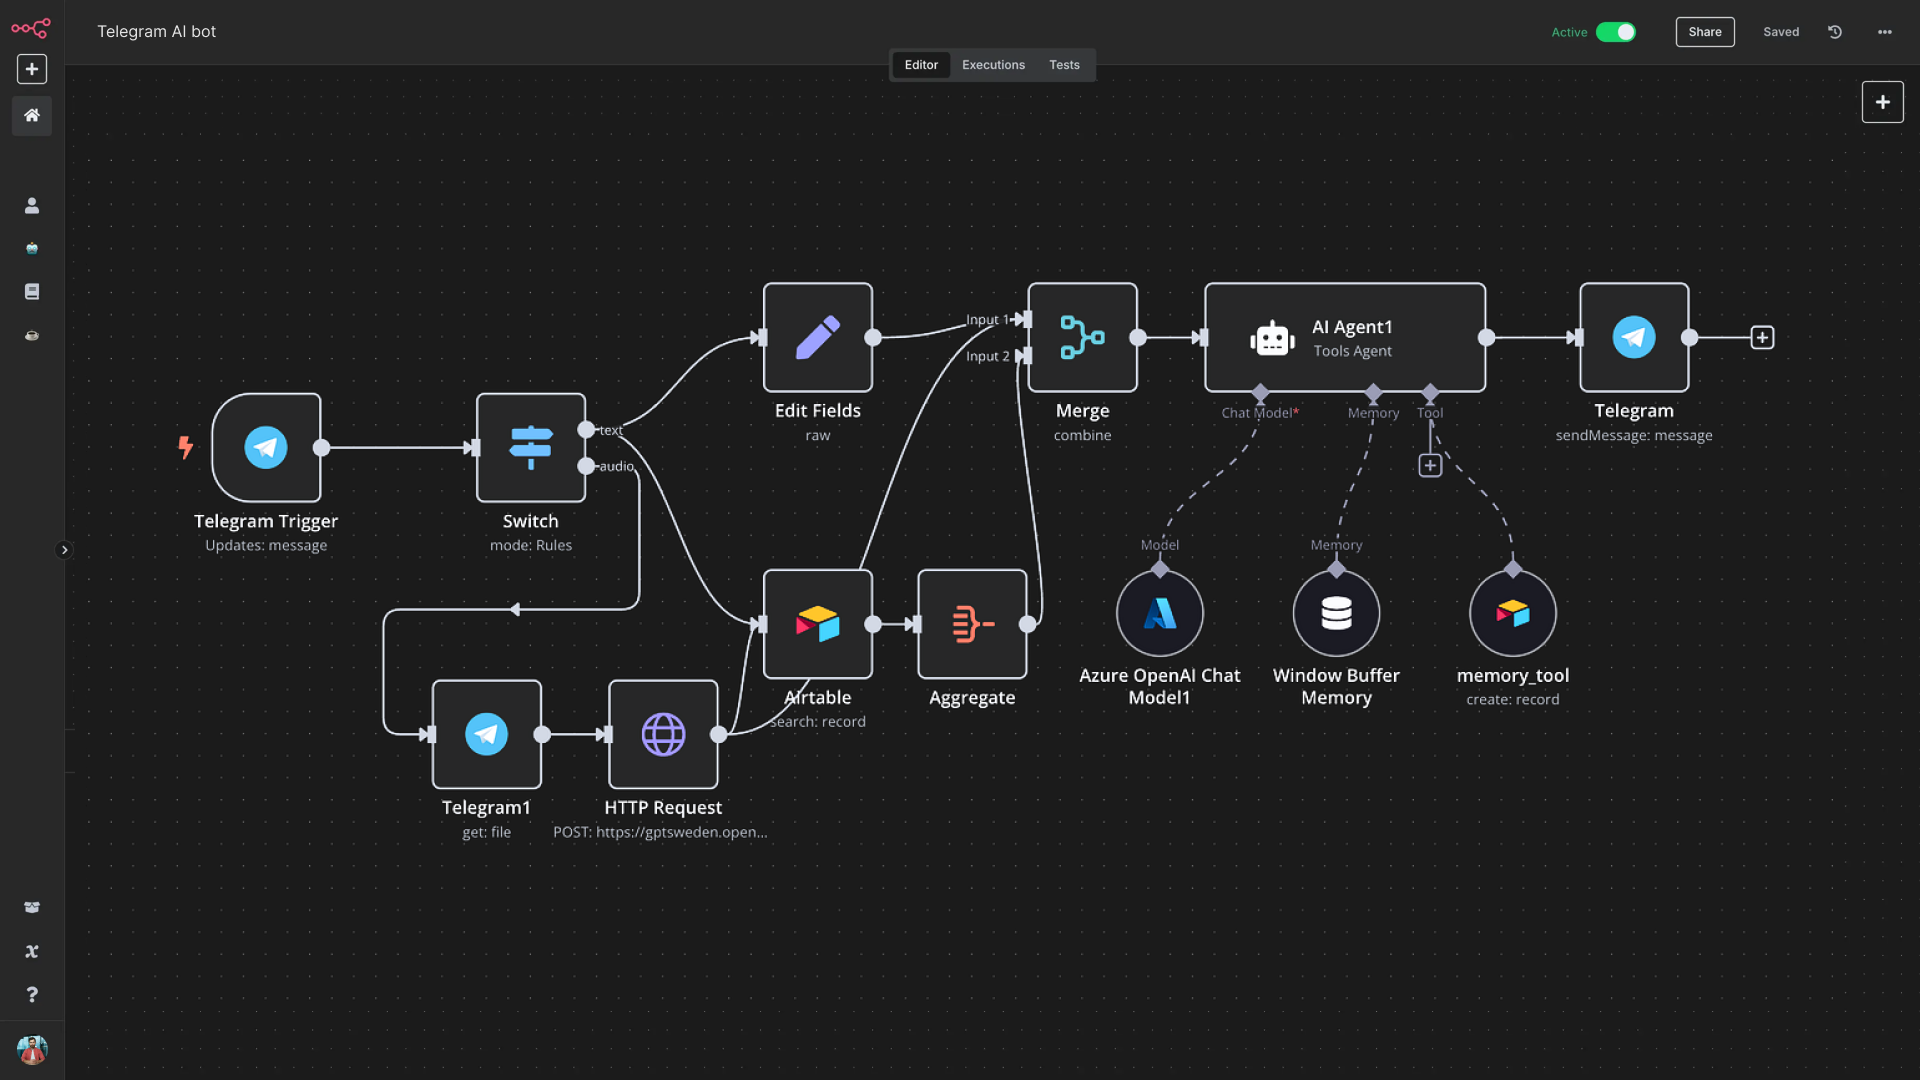Viewport: 1920px width, 1080px height.
Task: Click the Merge node icon
Action: click(1082, 337)
